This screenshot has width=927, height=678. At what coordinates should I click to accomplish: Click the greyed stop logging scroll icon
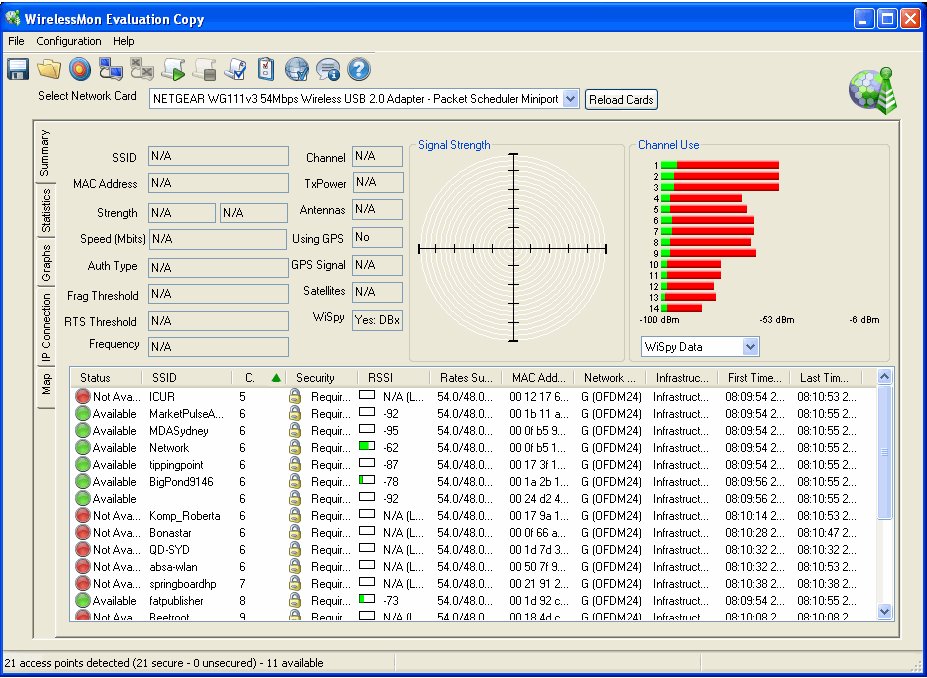[204, 70]
